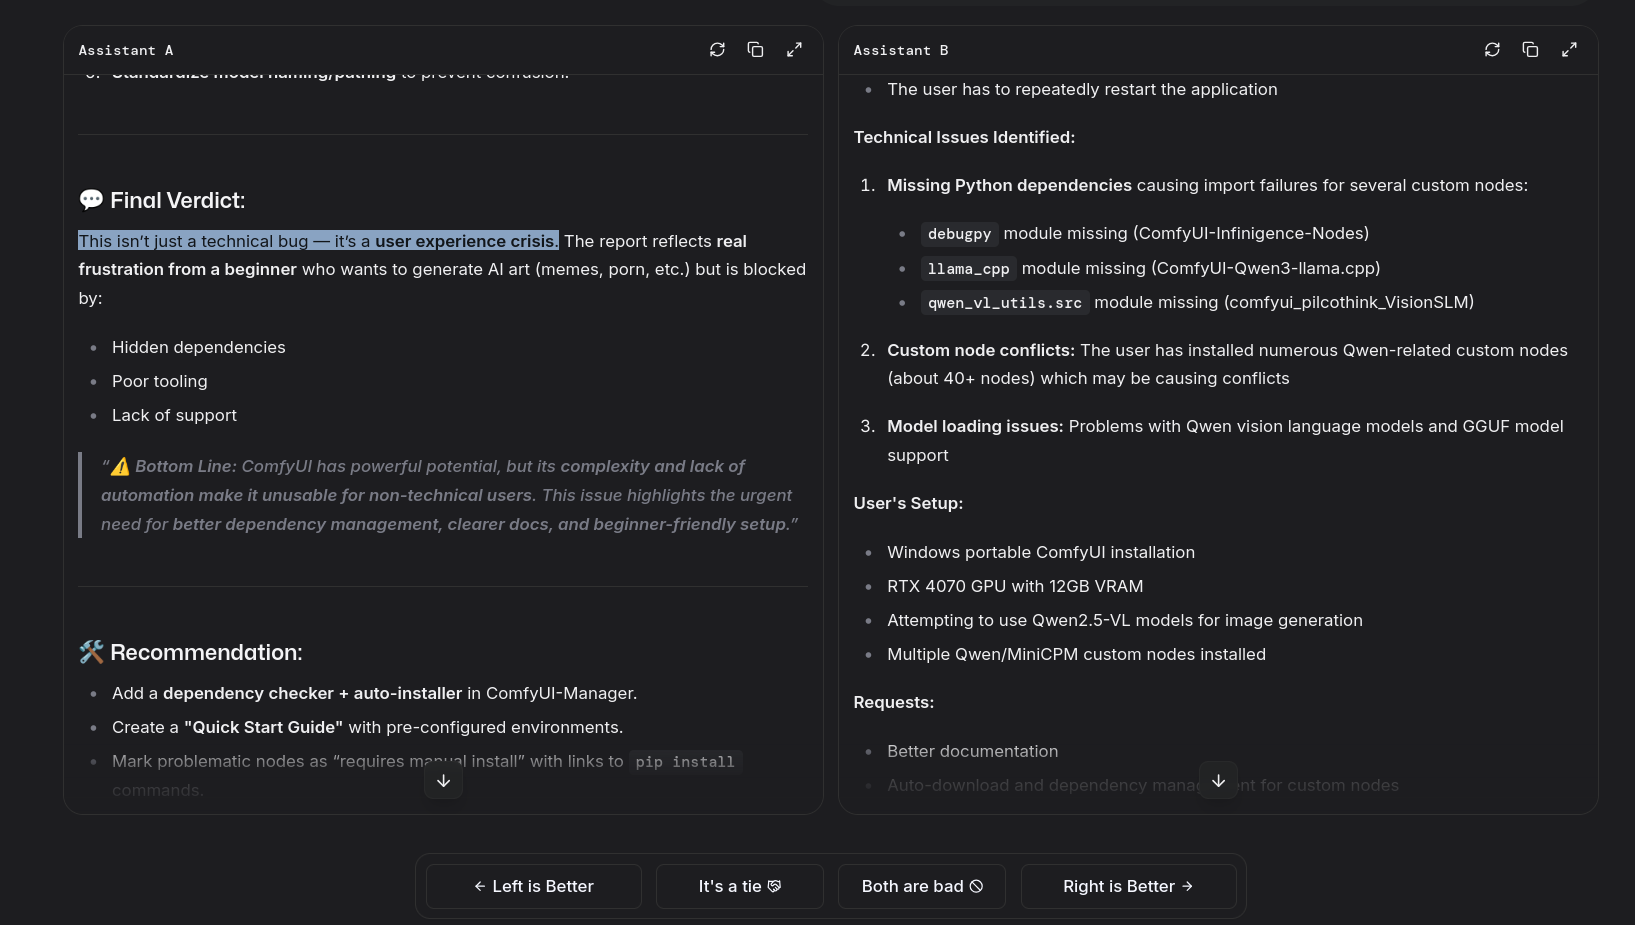
Task: Click 'Multiple Qwen/MiniCPM custom nodes installed' bullet
Action: click(1076, 654)
